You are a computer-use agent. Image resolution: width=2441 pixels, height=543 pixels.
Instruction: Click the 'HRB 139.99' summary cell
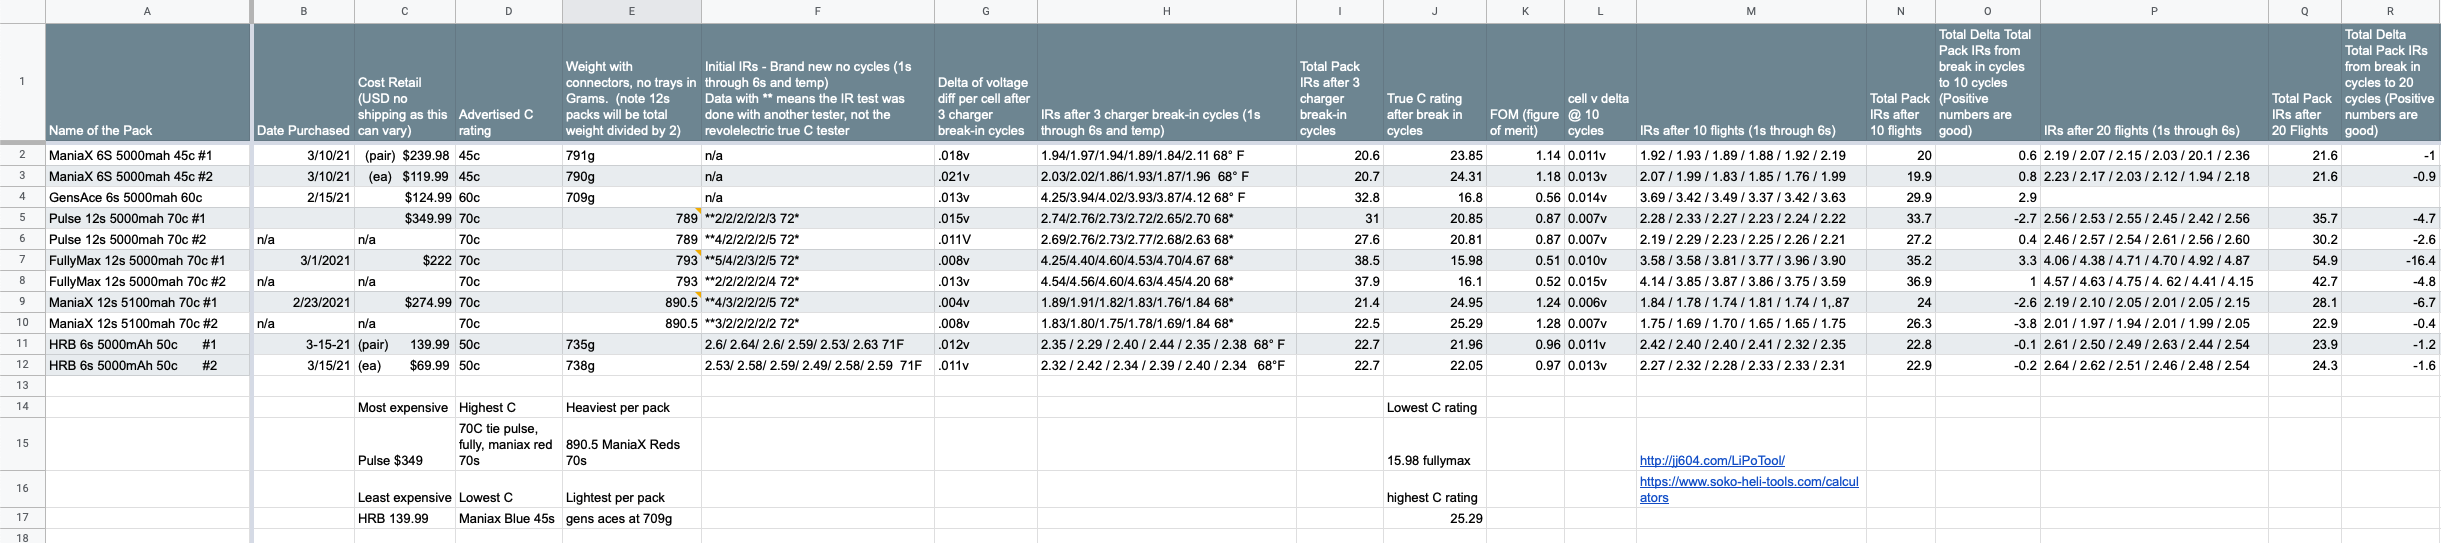405,518
